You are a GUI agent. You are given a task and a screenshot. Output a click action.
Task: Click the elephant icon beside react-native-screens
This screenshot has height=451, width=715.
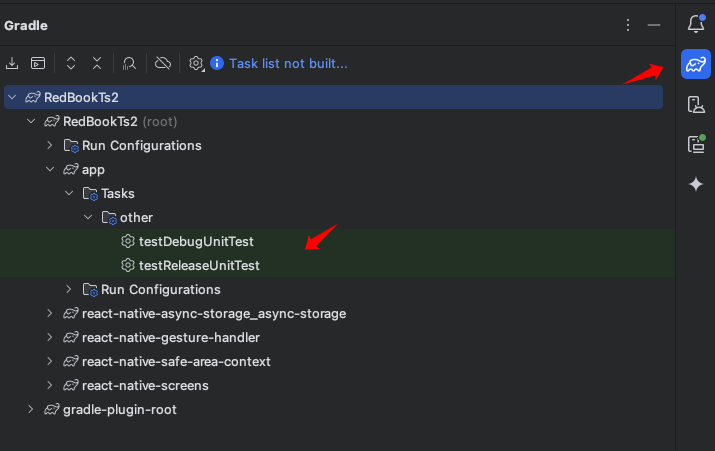(x=71, y=385)
